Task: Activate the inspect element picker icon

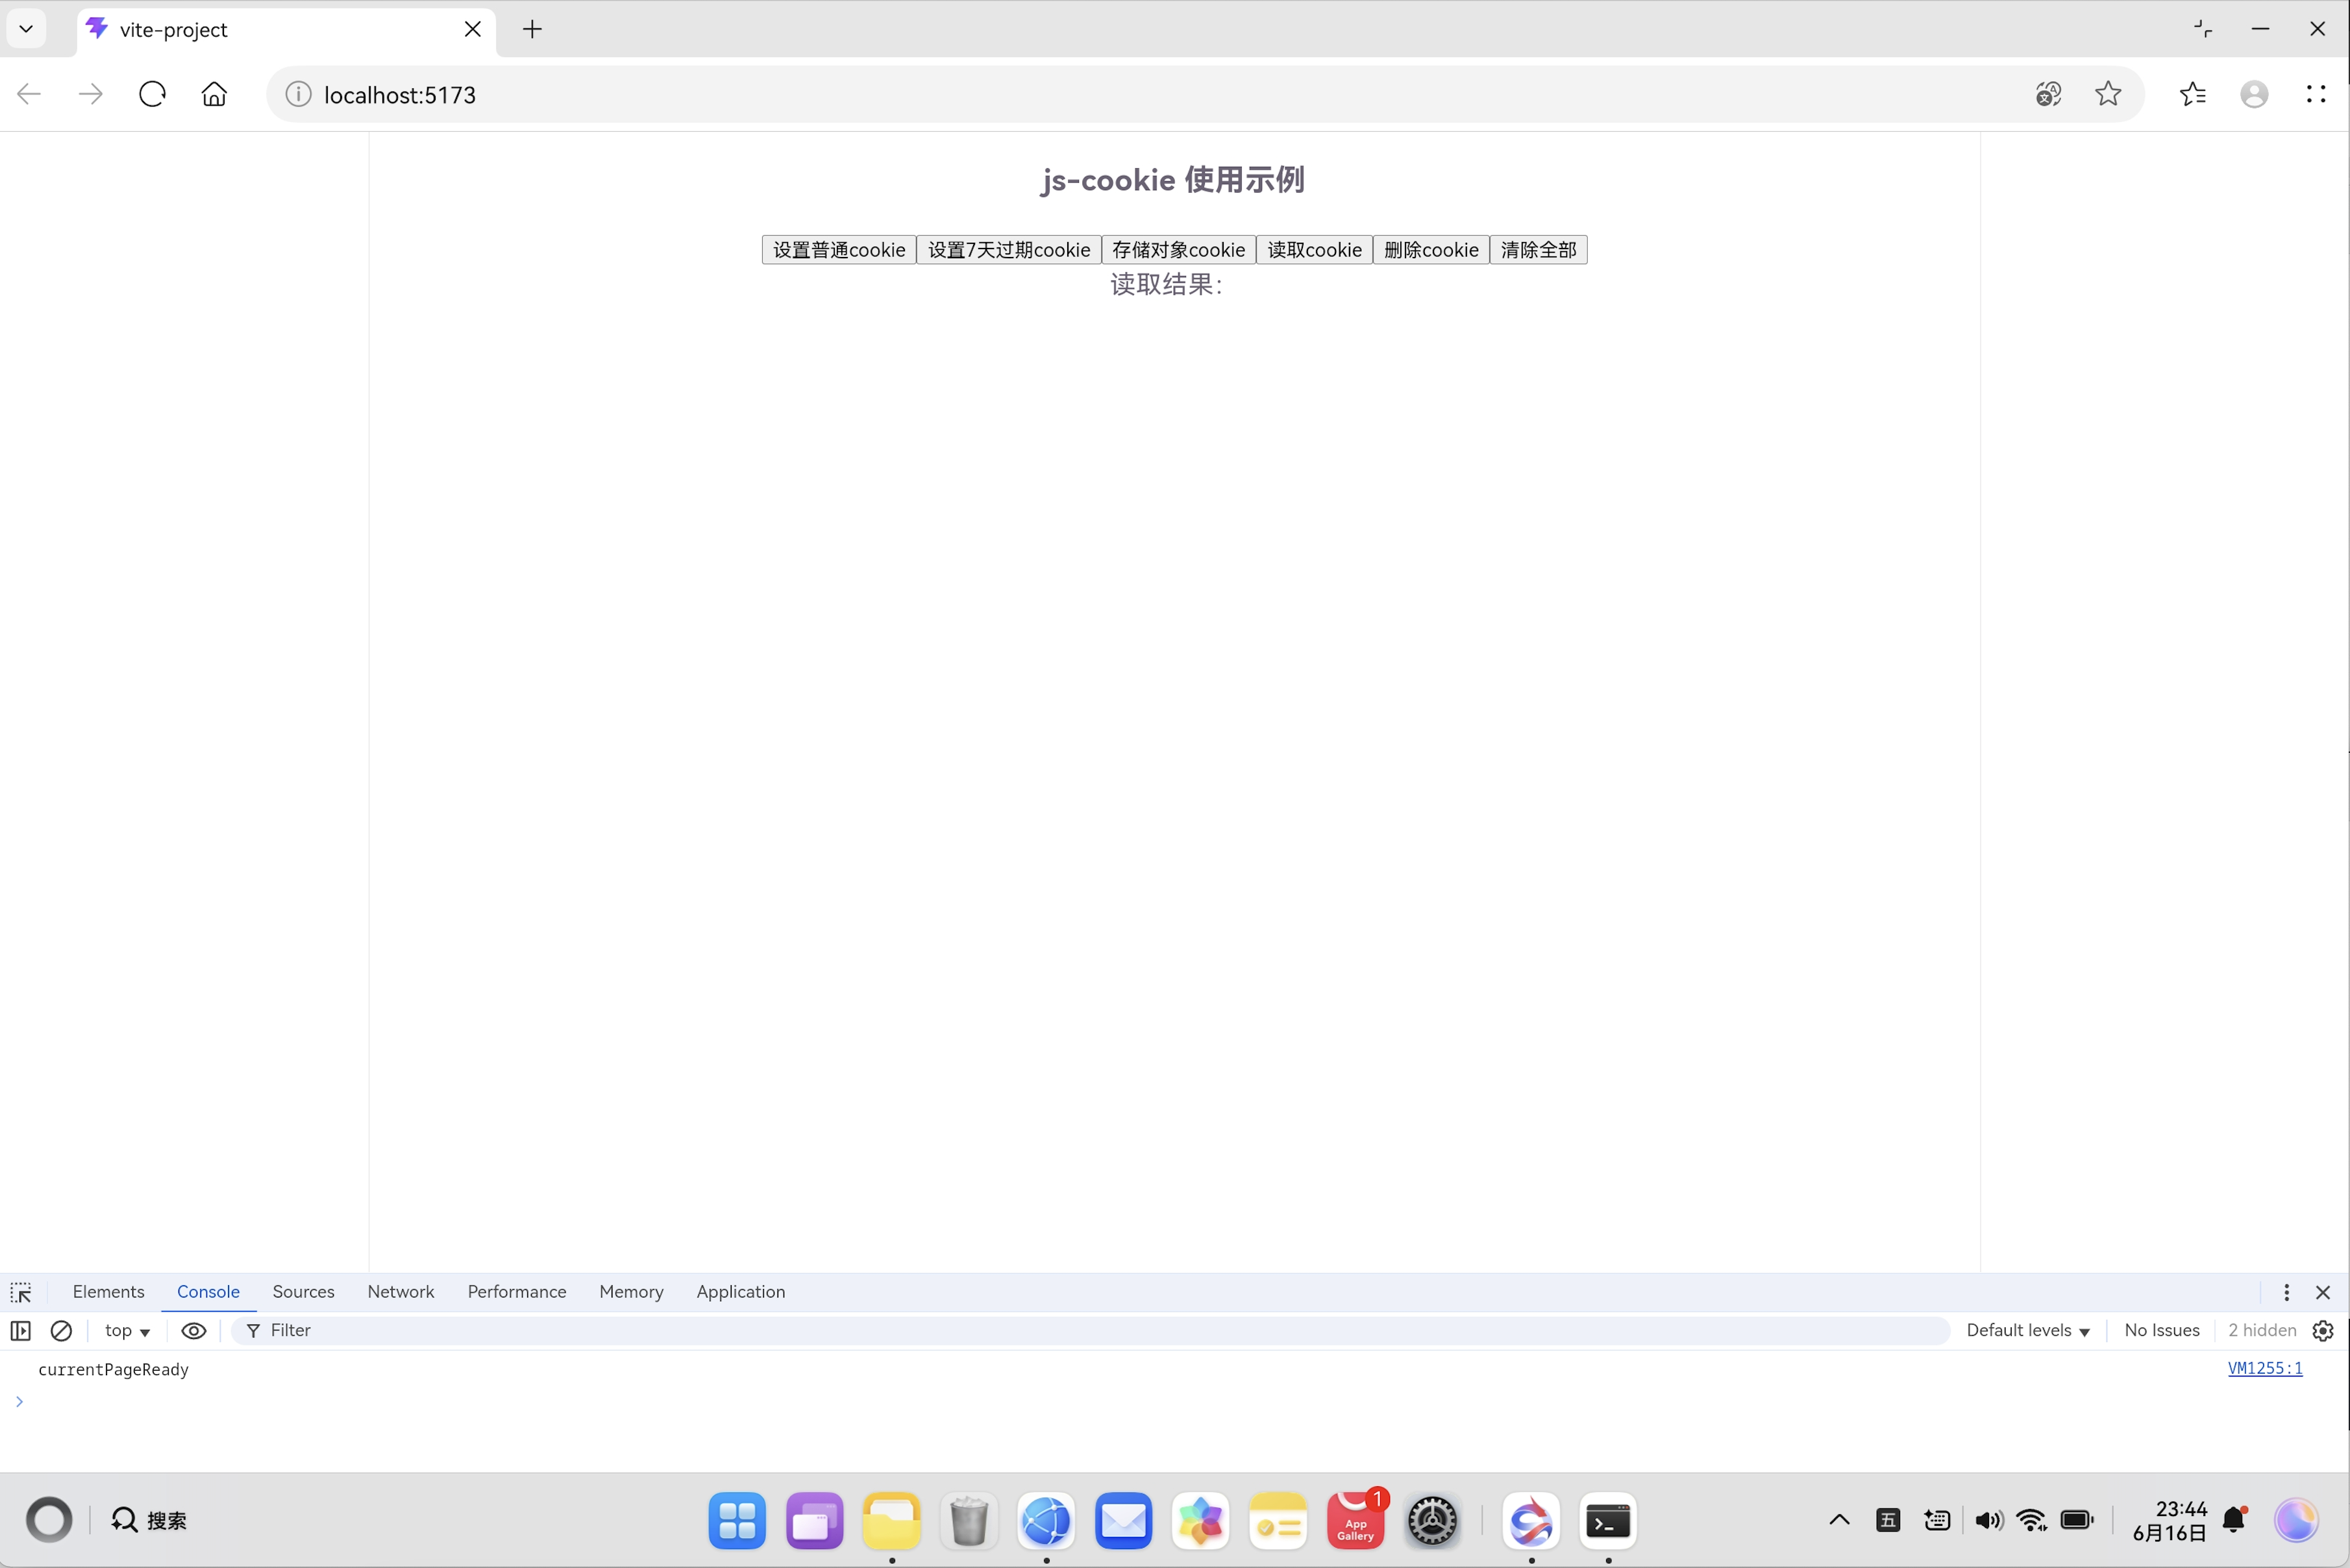Action: point(21,1292)
